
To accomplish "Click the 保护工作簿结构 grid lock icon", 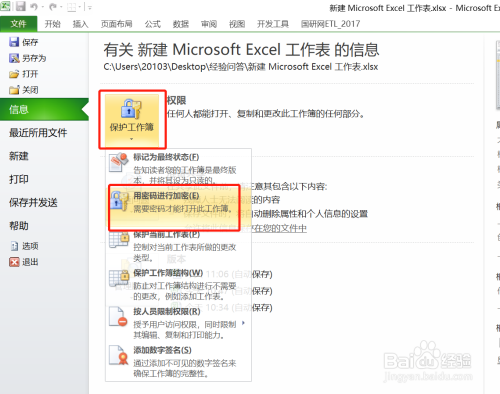I will tap(119, 278).
